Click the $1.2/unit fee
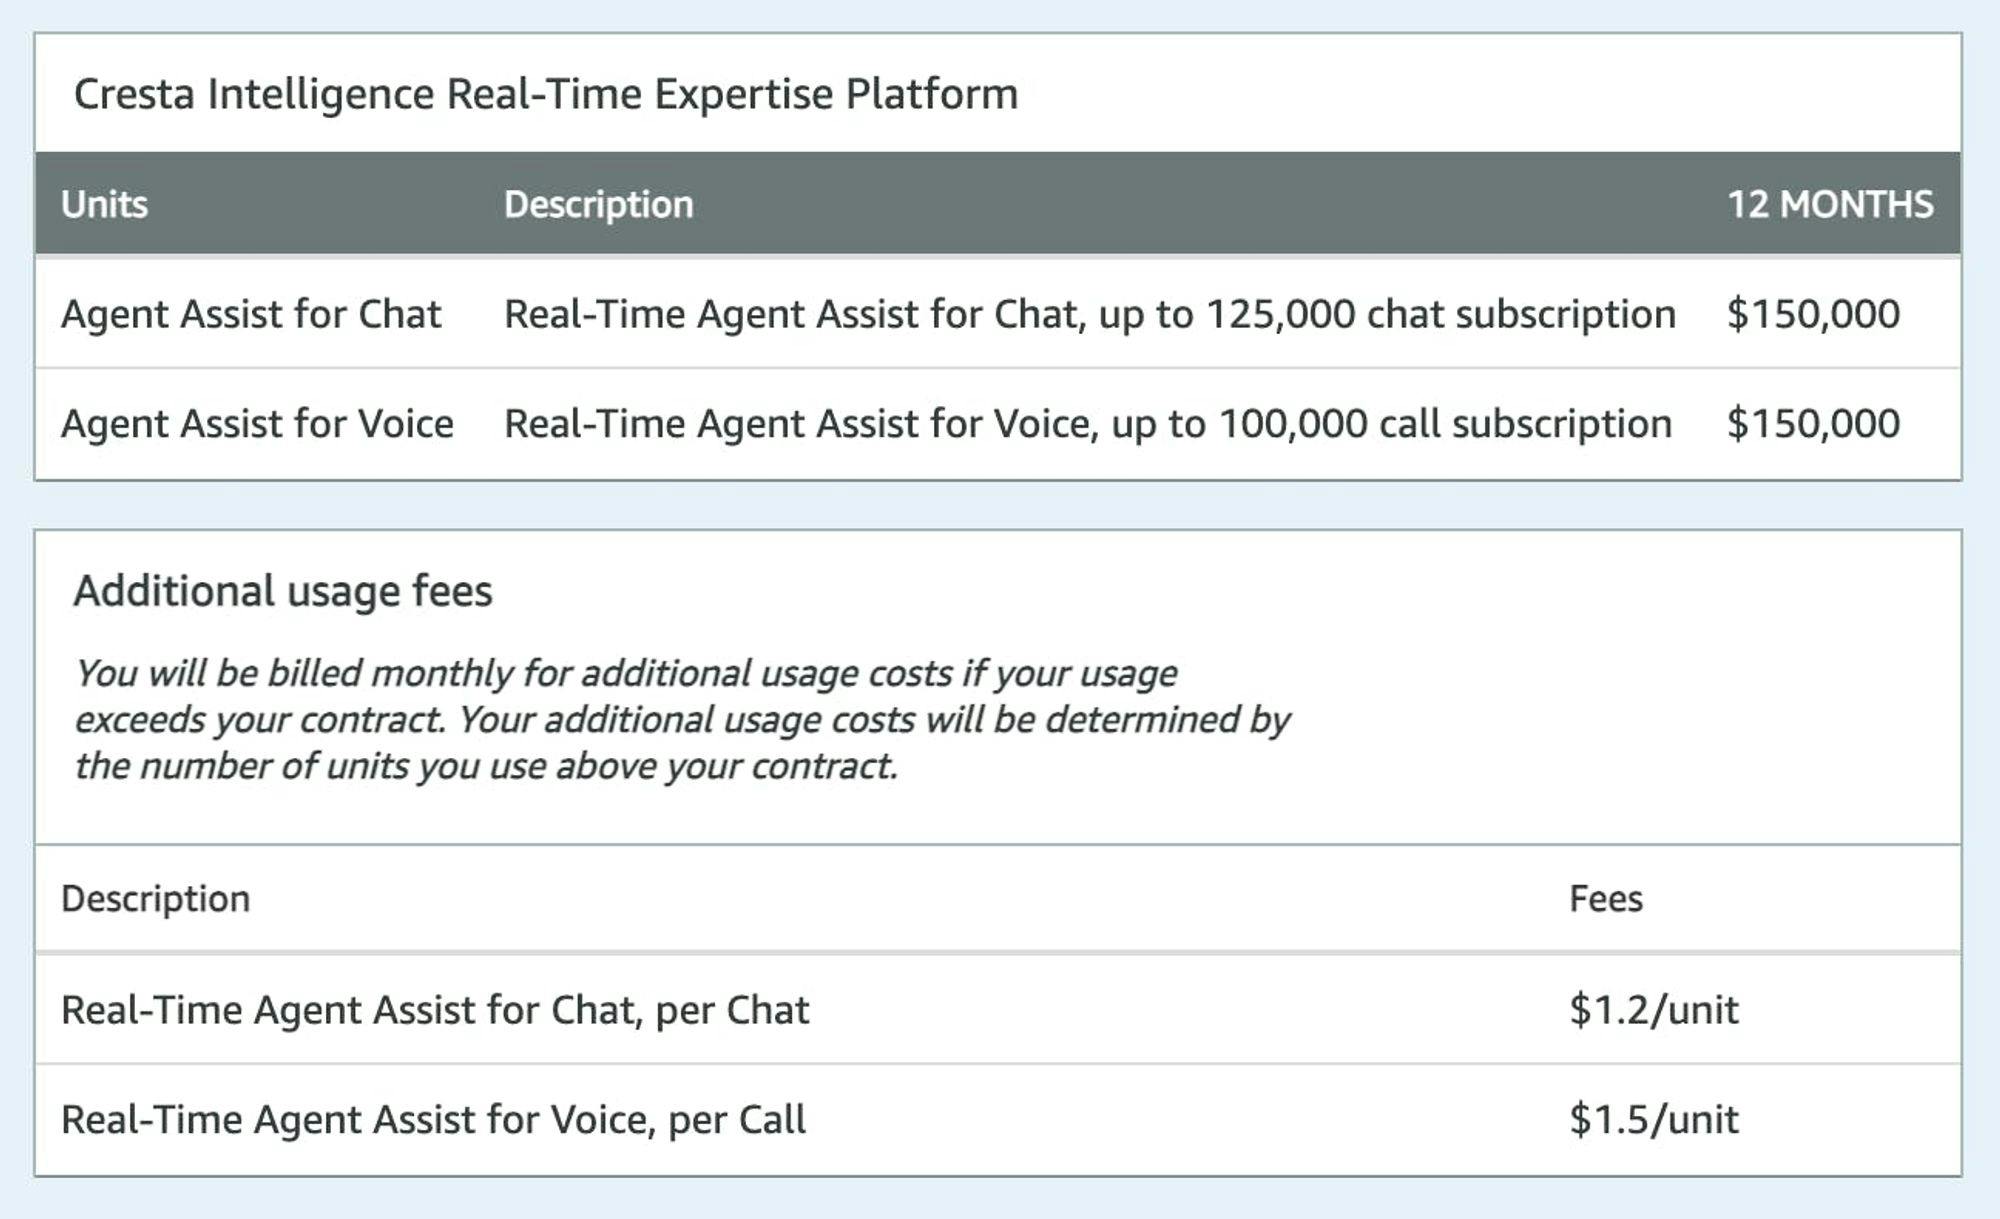Viewport: 2000px width, 1219px height. 1653,1010
